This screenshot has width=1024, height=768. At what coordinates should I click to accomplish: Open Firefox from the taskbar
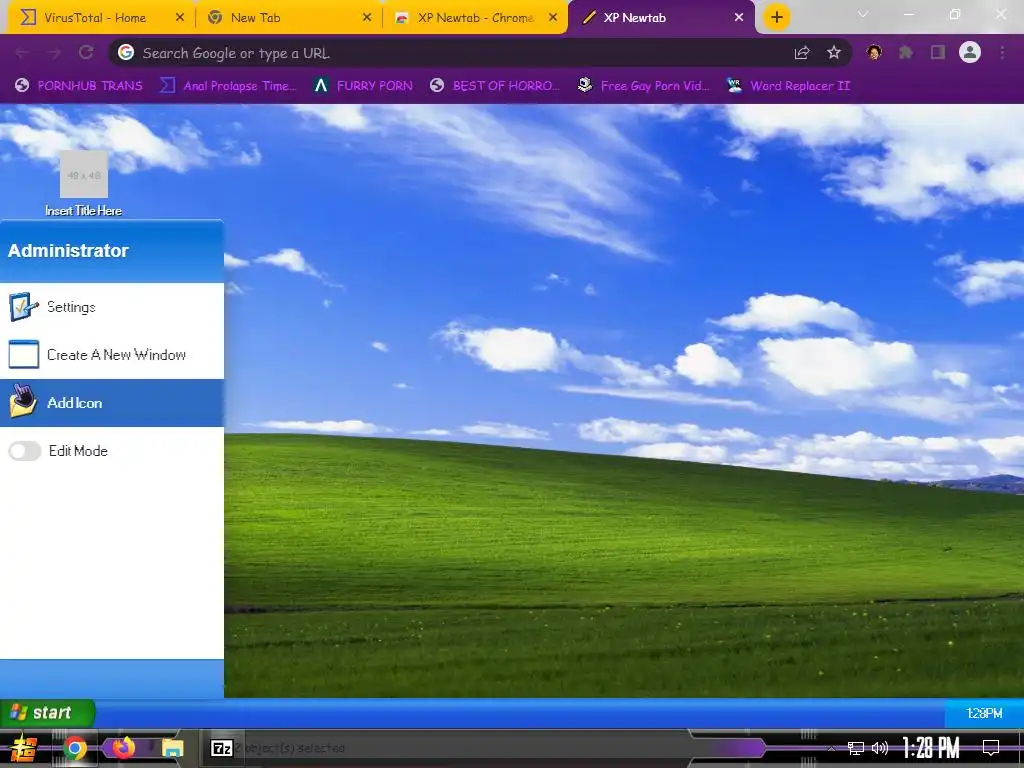point(123,748)
